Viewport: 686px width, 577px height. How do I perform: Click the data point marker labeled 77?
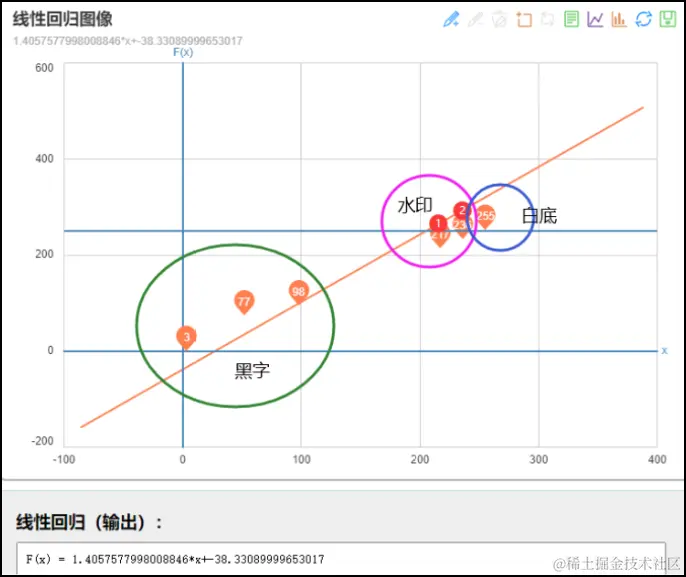(244, 302)
